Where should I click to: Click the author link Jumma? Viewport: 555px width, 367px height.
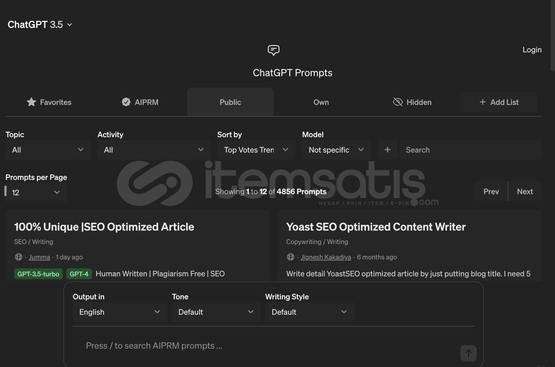39,257
